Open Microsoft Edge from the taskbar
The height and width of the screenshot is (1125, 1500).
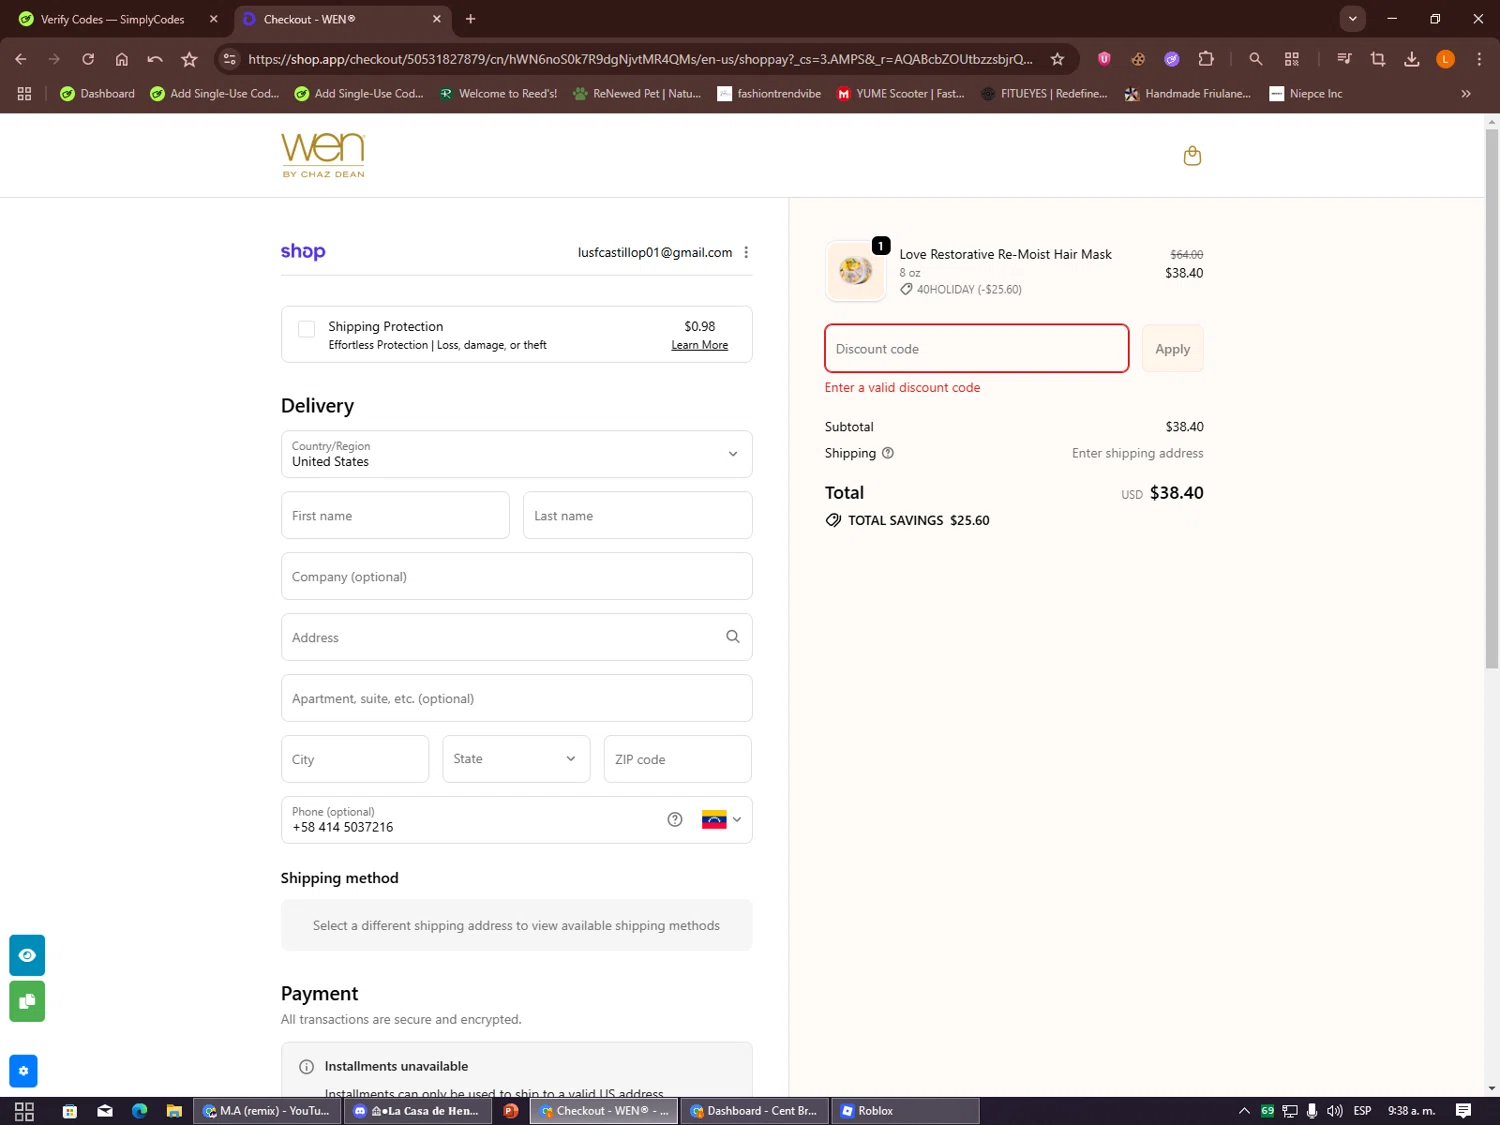[x=139, y=1111]
